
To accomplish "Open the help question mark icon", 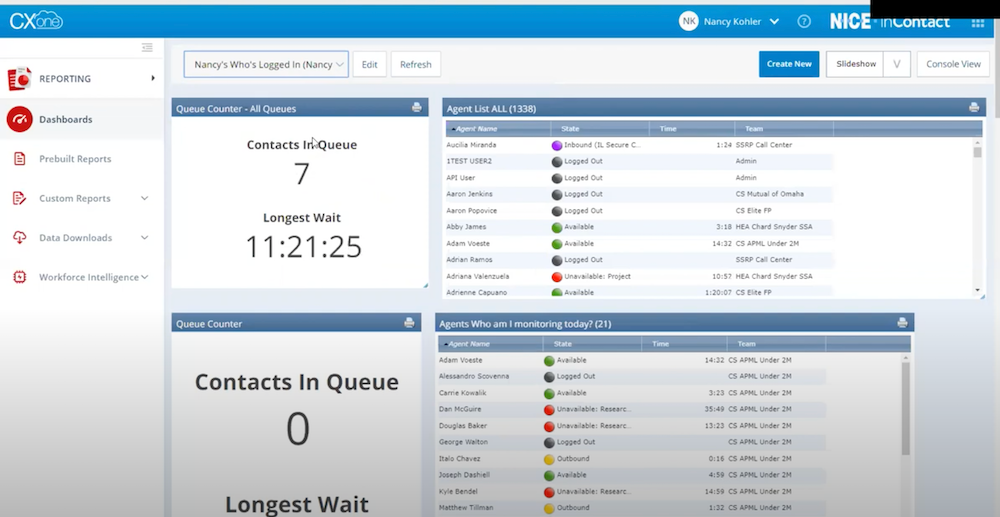I will (804, 22).
